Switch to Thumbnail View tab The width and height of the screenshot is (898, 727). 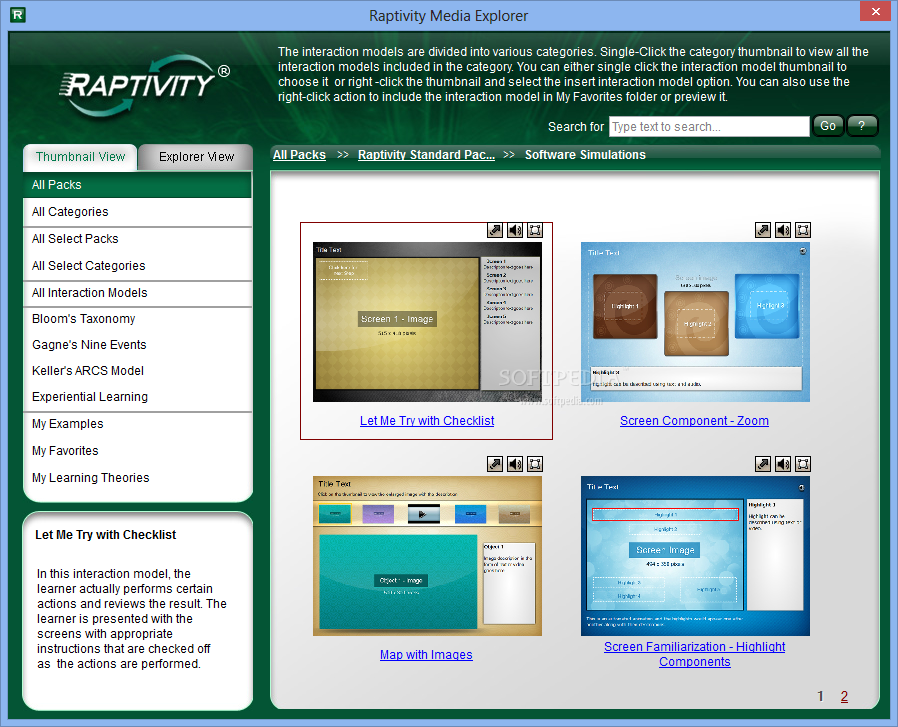[x=80, y=157]
